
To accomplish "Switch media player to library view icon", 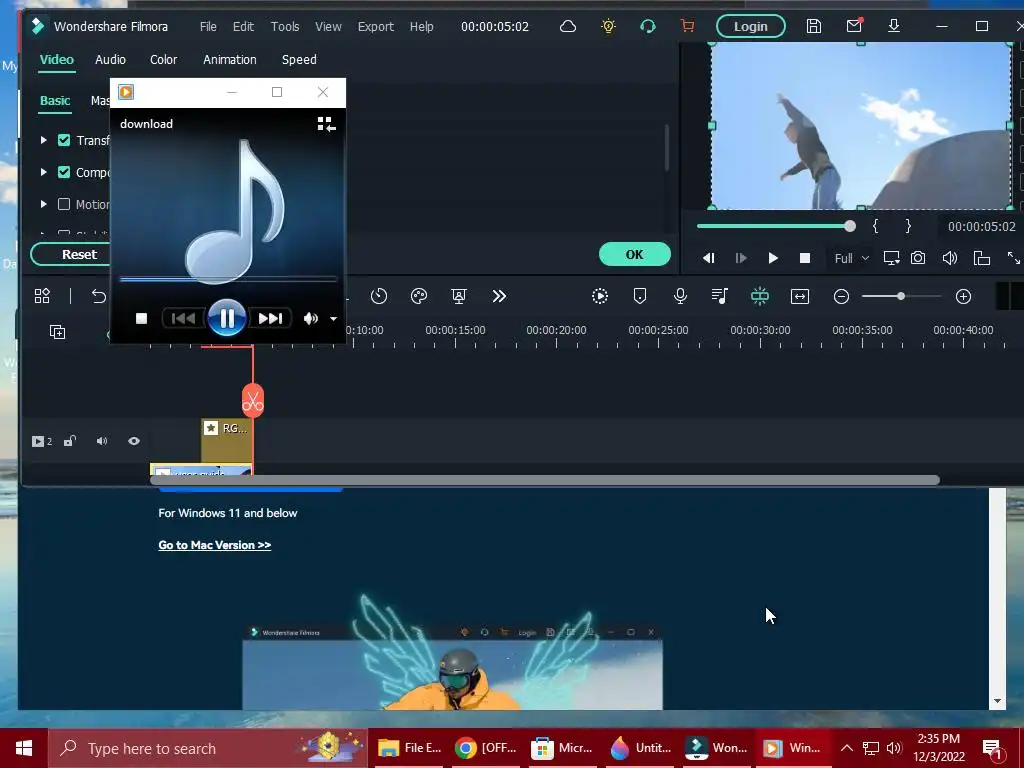I will [x=326, y=124].
